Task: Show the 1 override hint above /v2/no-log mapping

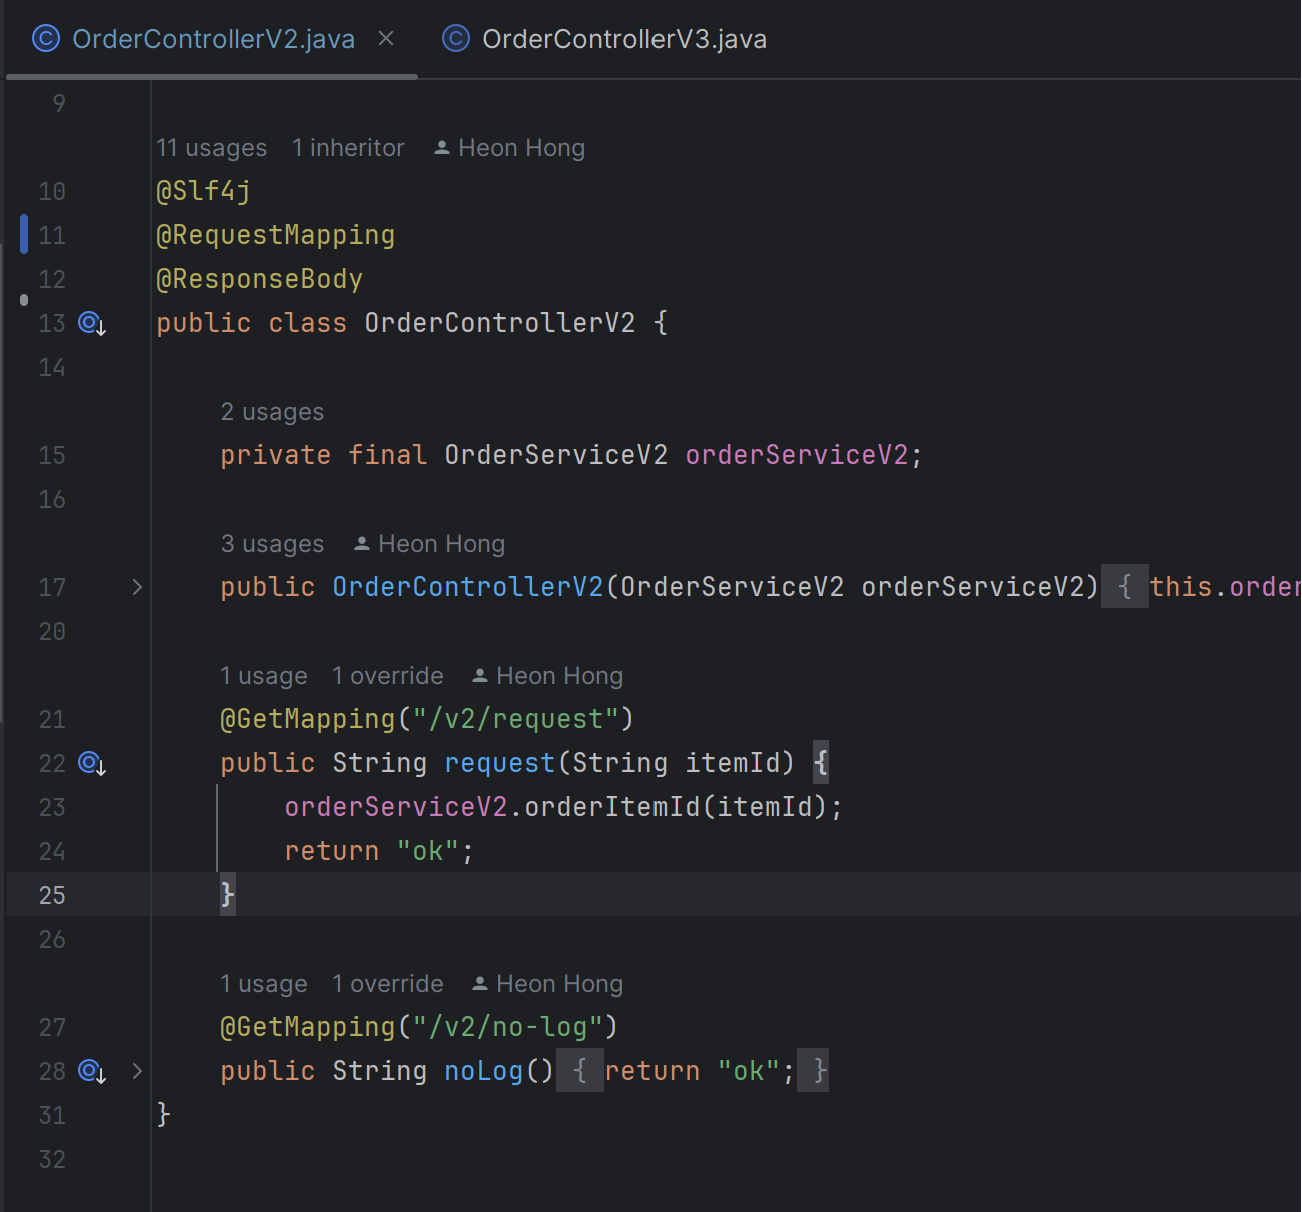Action: (388, 984)
